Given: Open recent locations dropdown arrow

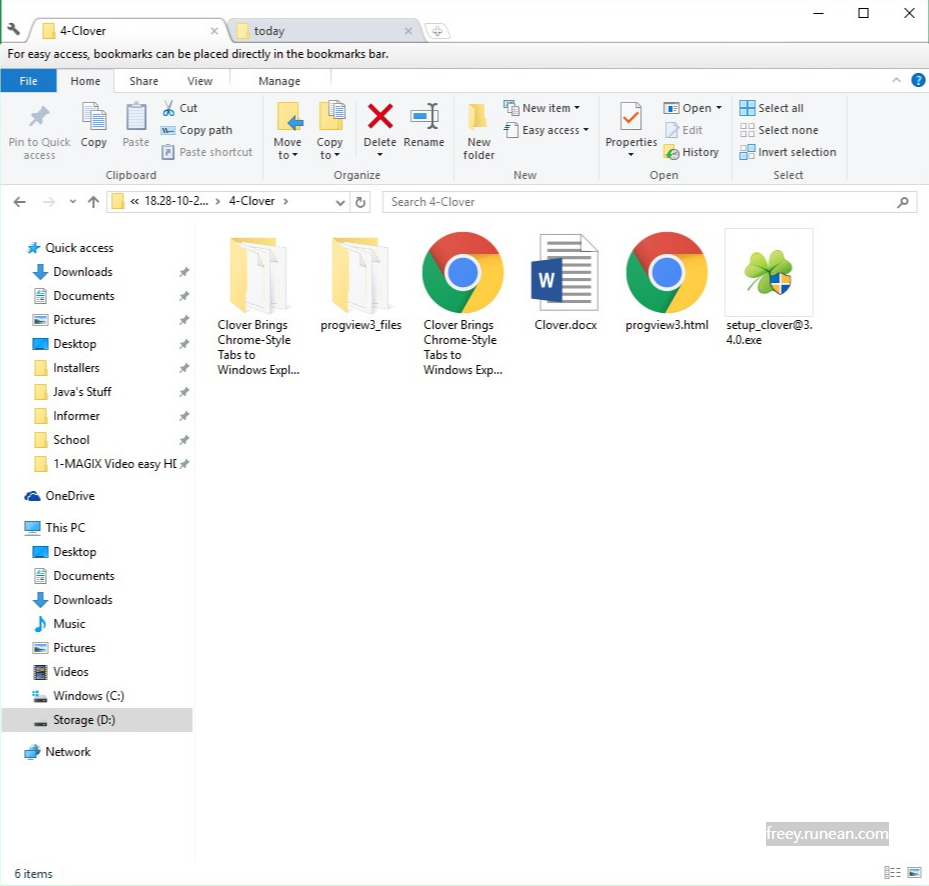Looking at the screenshot, I should [x=72, y=202].
